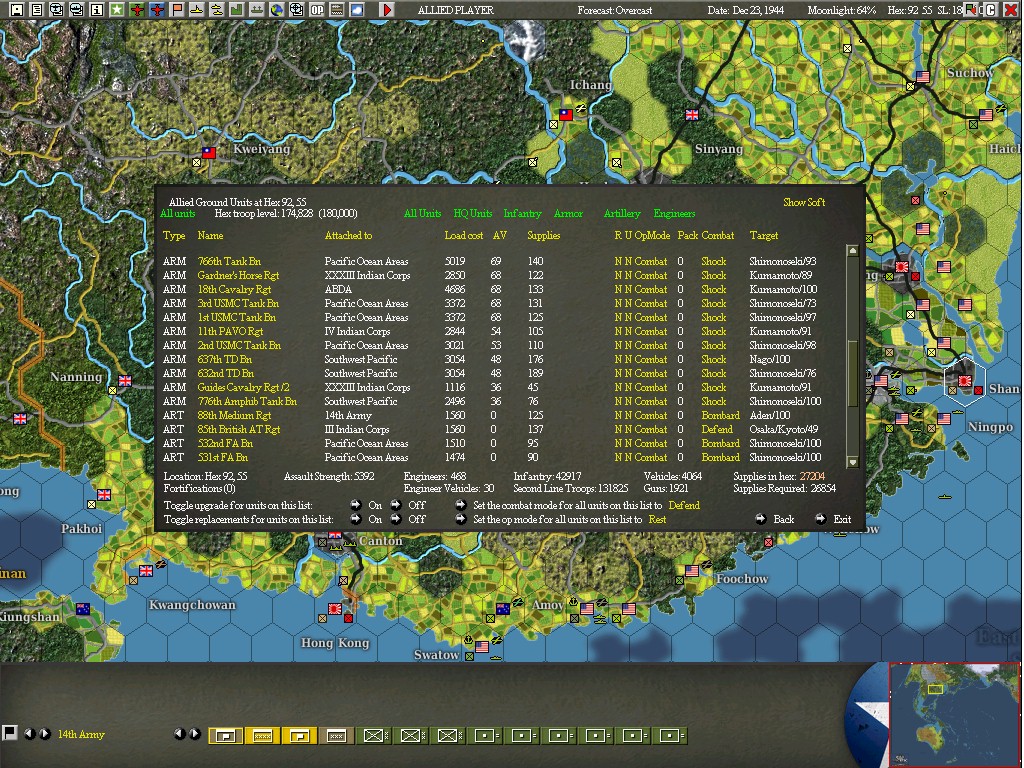Click red plane on green background icon
The height and width of the screenshot is (768, 1024).
137,9
